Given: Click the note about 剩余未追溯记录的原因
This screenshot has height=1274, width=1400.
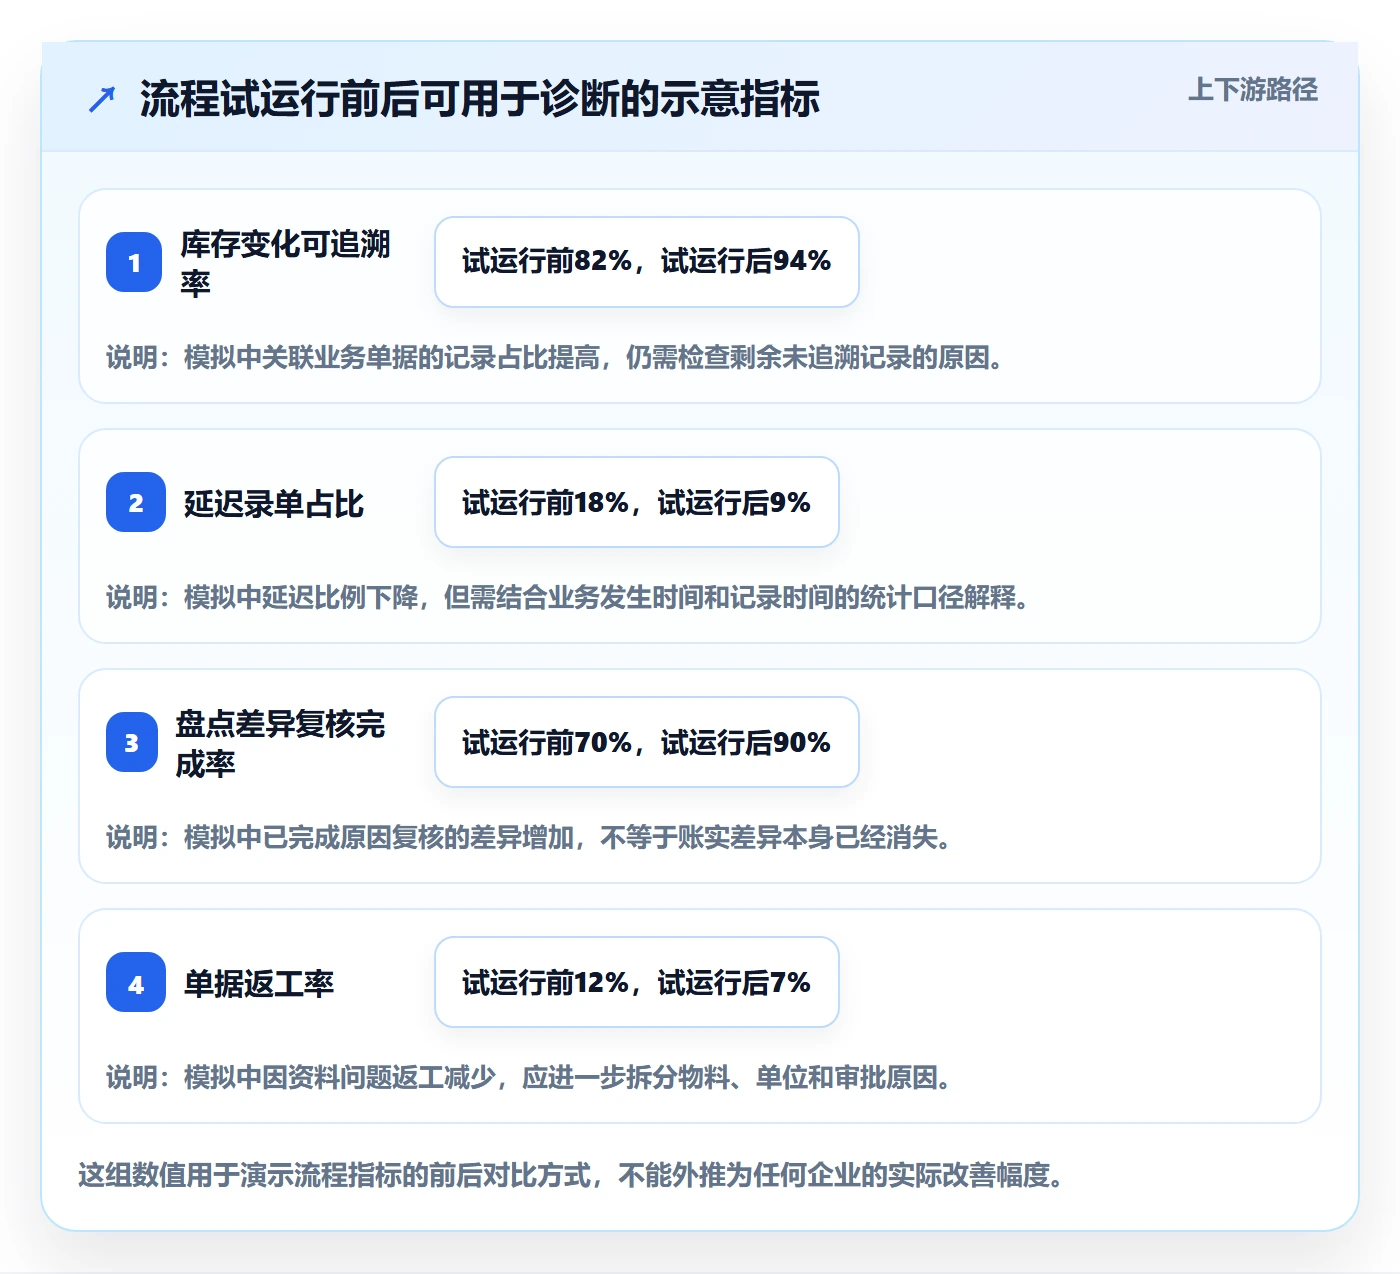Looking at the screenshot, I should coord(555,357).
